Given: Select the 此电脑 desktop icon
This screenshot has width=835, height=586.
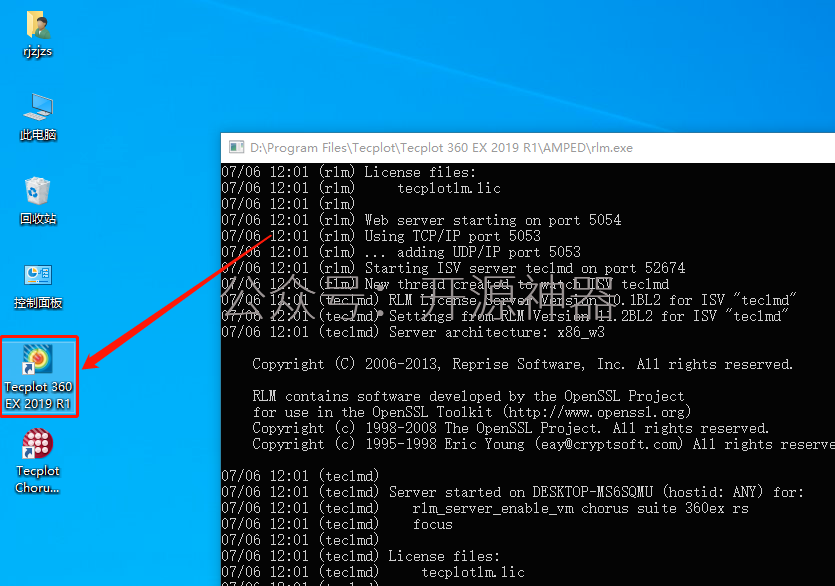Looking at the screenshot, I should (x=38, y=117).
